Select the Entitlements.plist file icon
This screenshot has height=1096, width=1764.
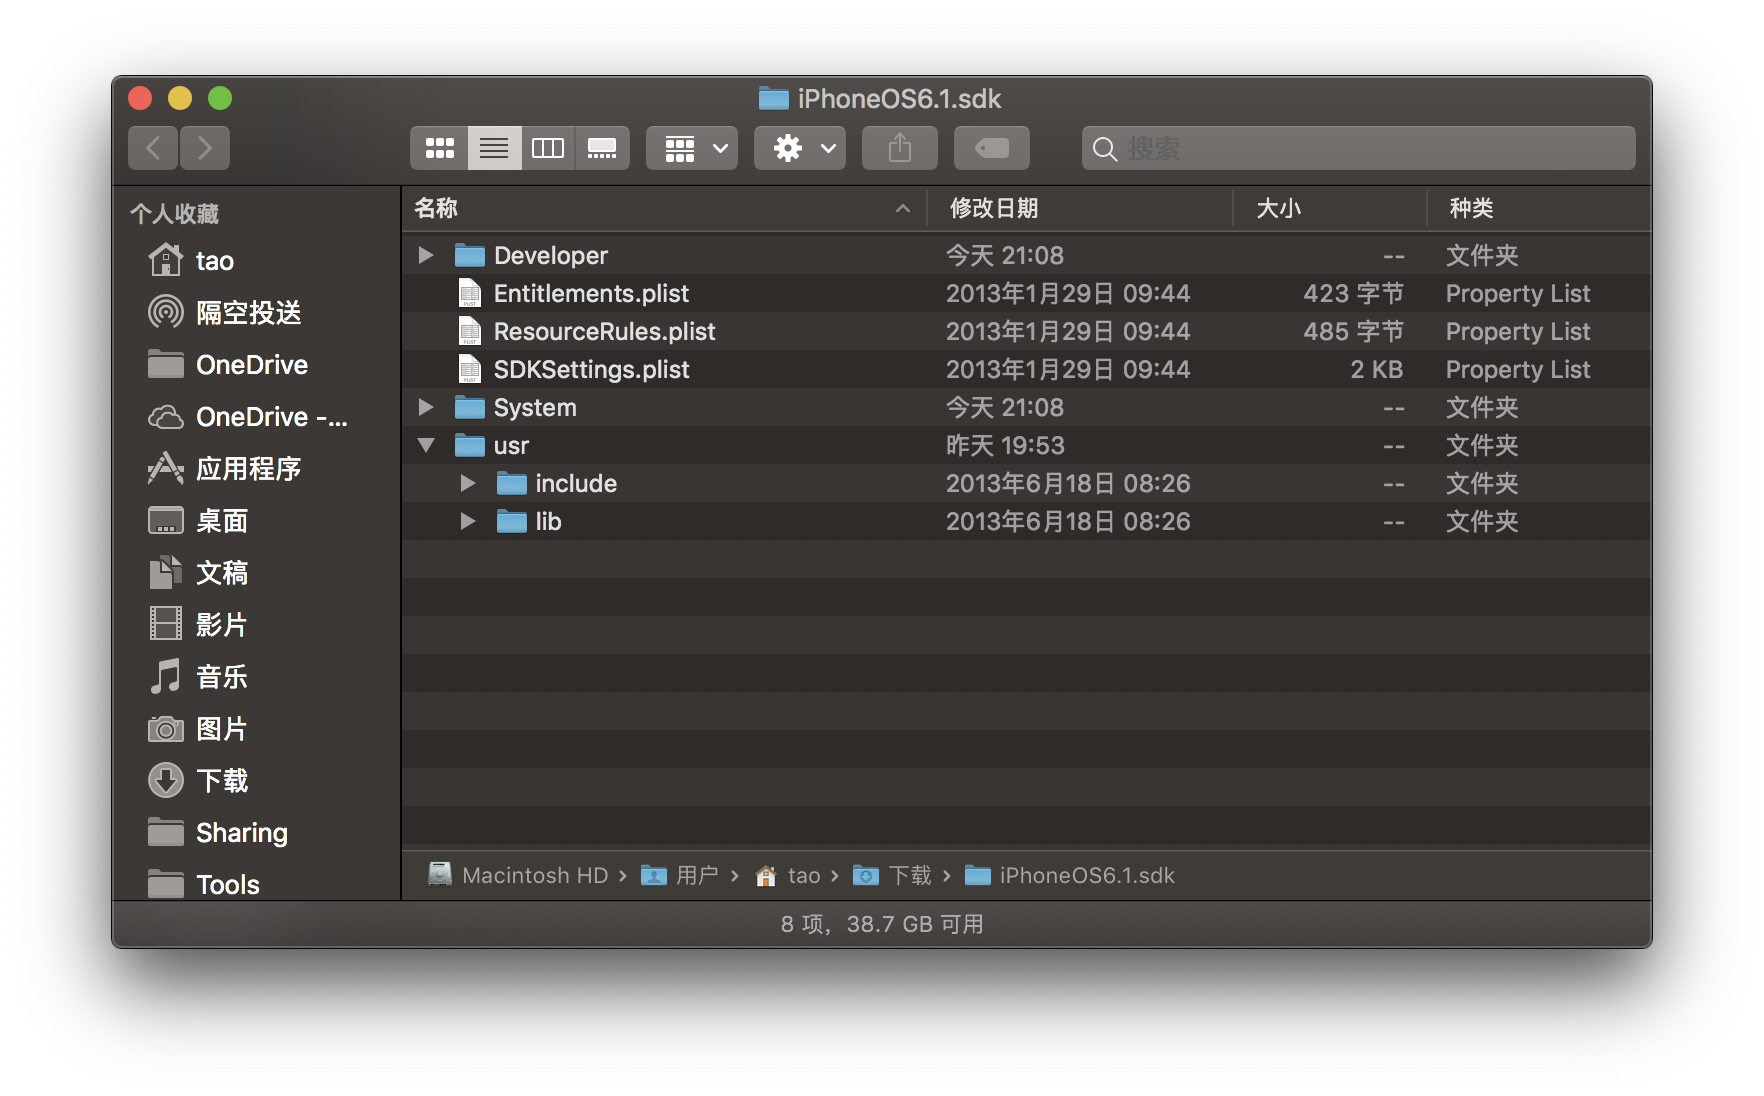click(x=470, y=293)
